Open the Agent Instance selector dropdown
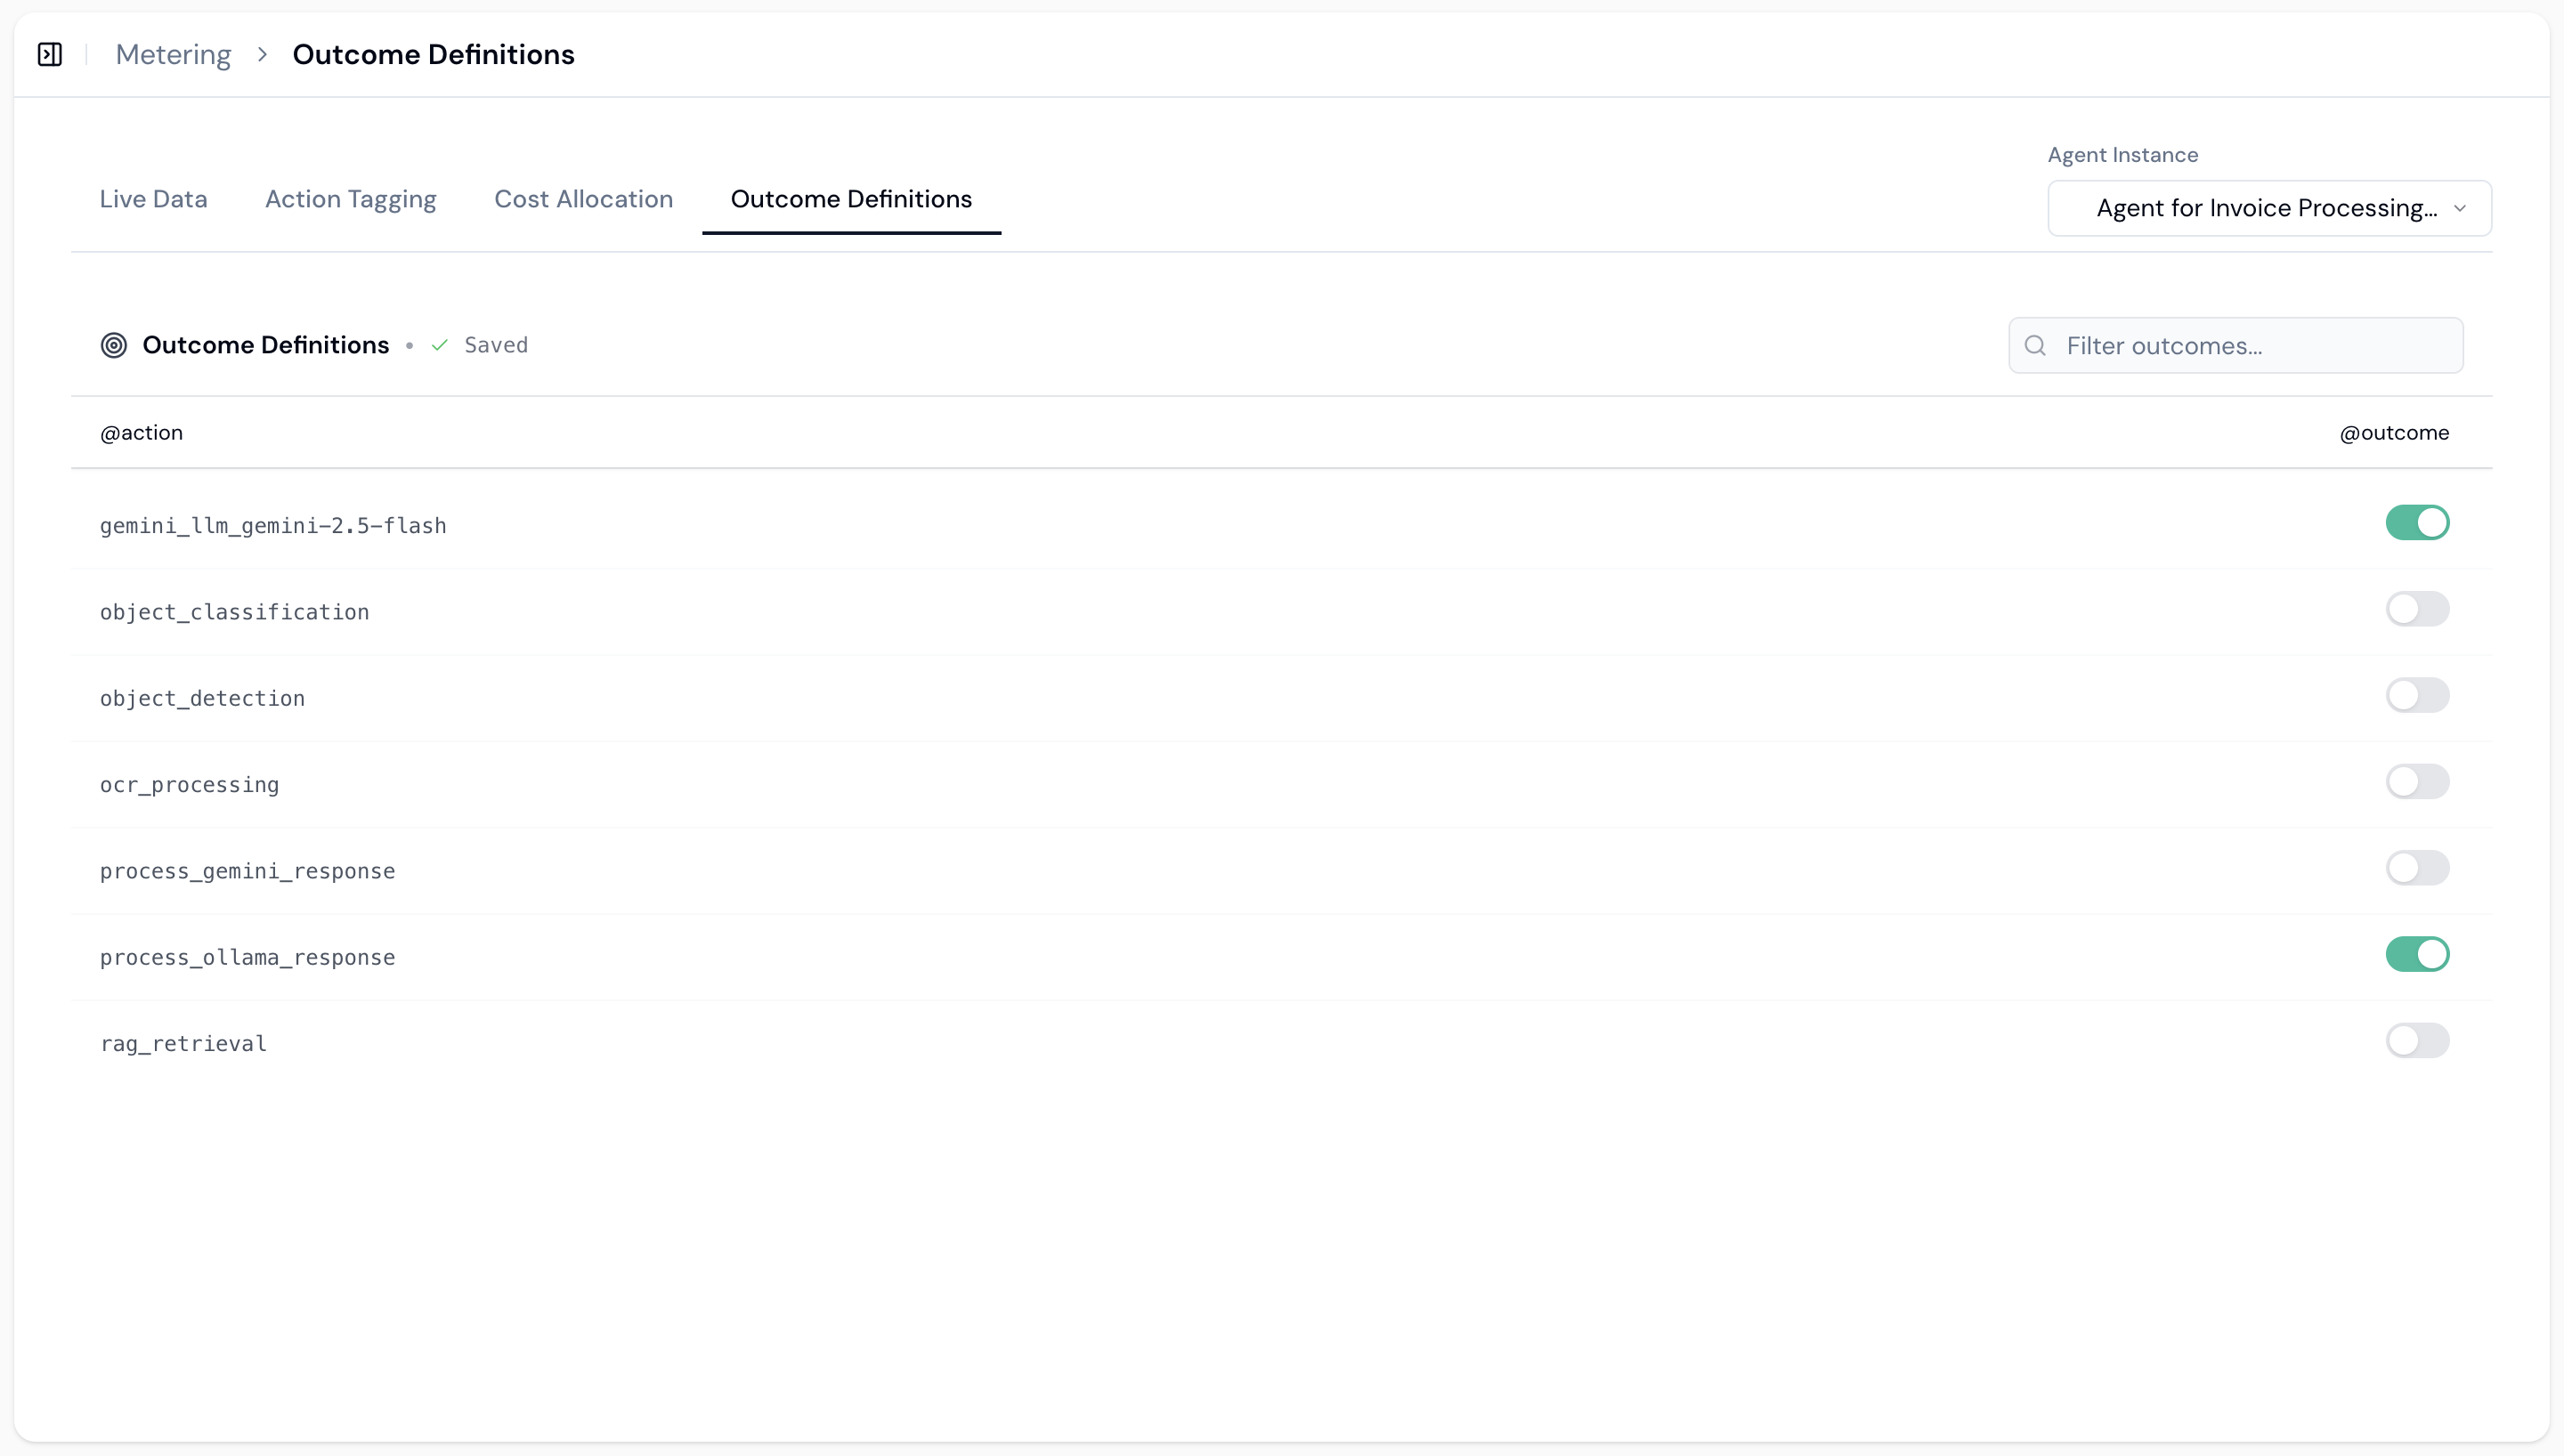 pos(2268,208)
